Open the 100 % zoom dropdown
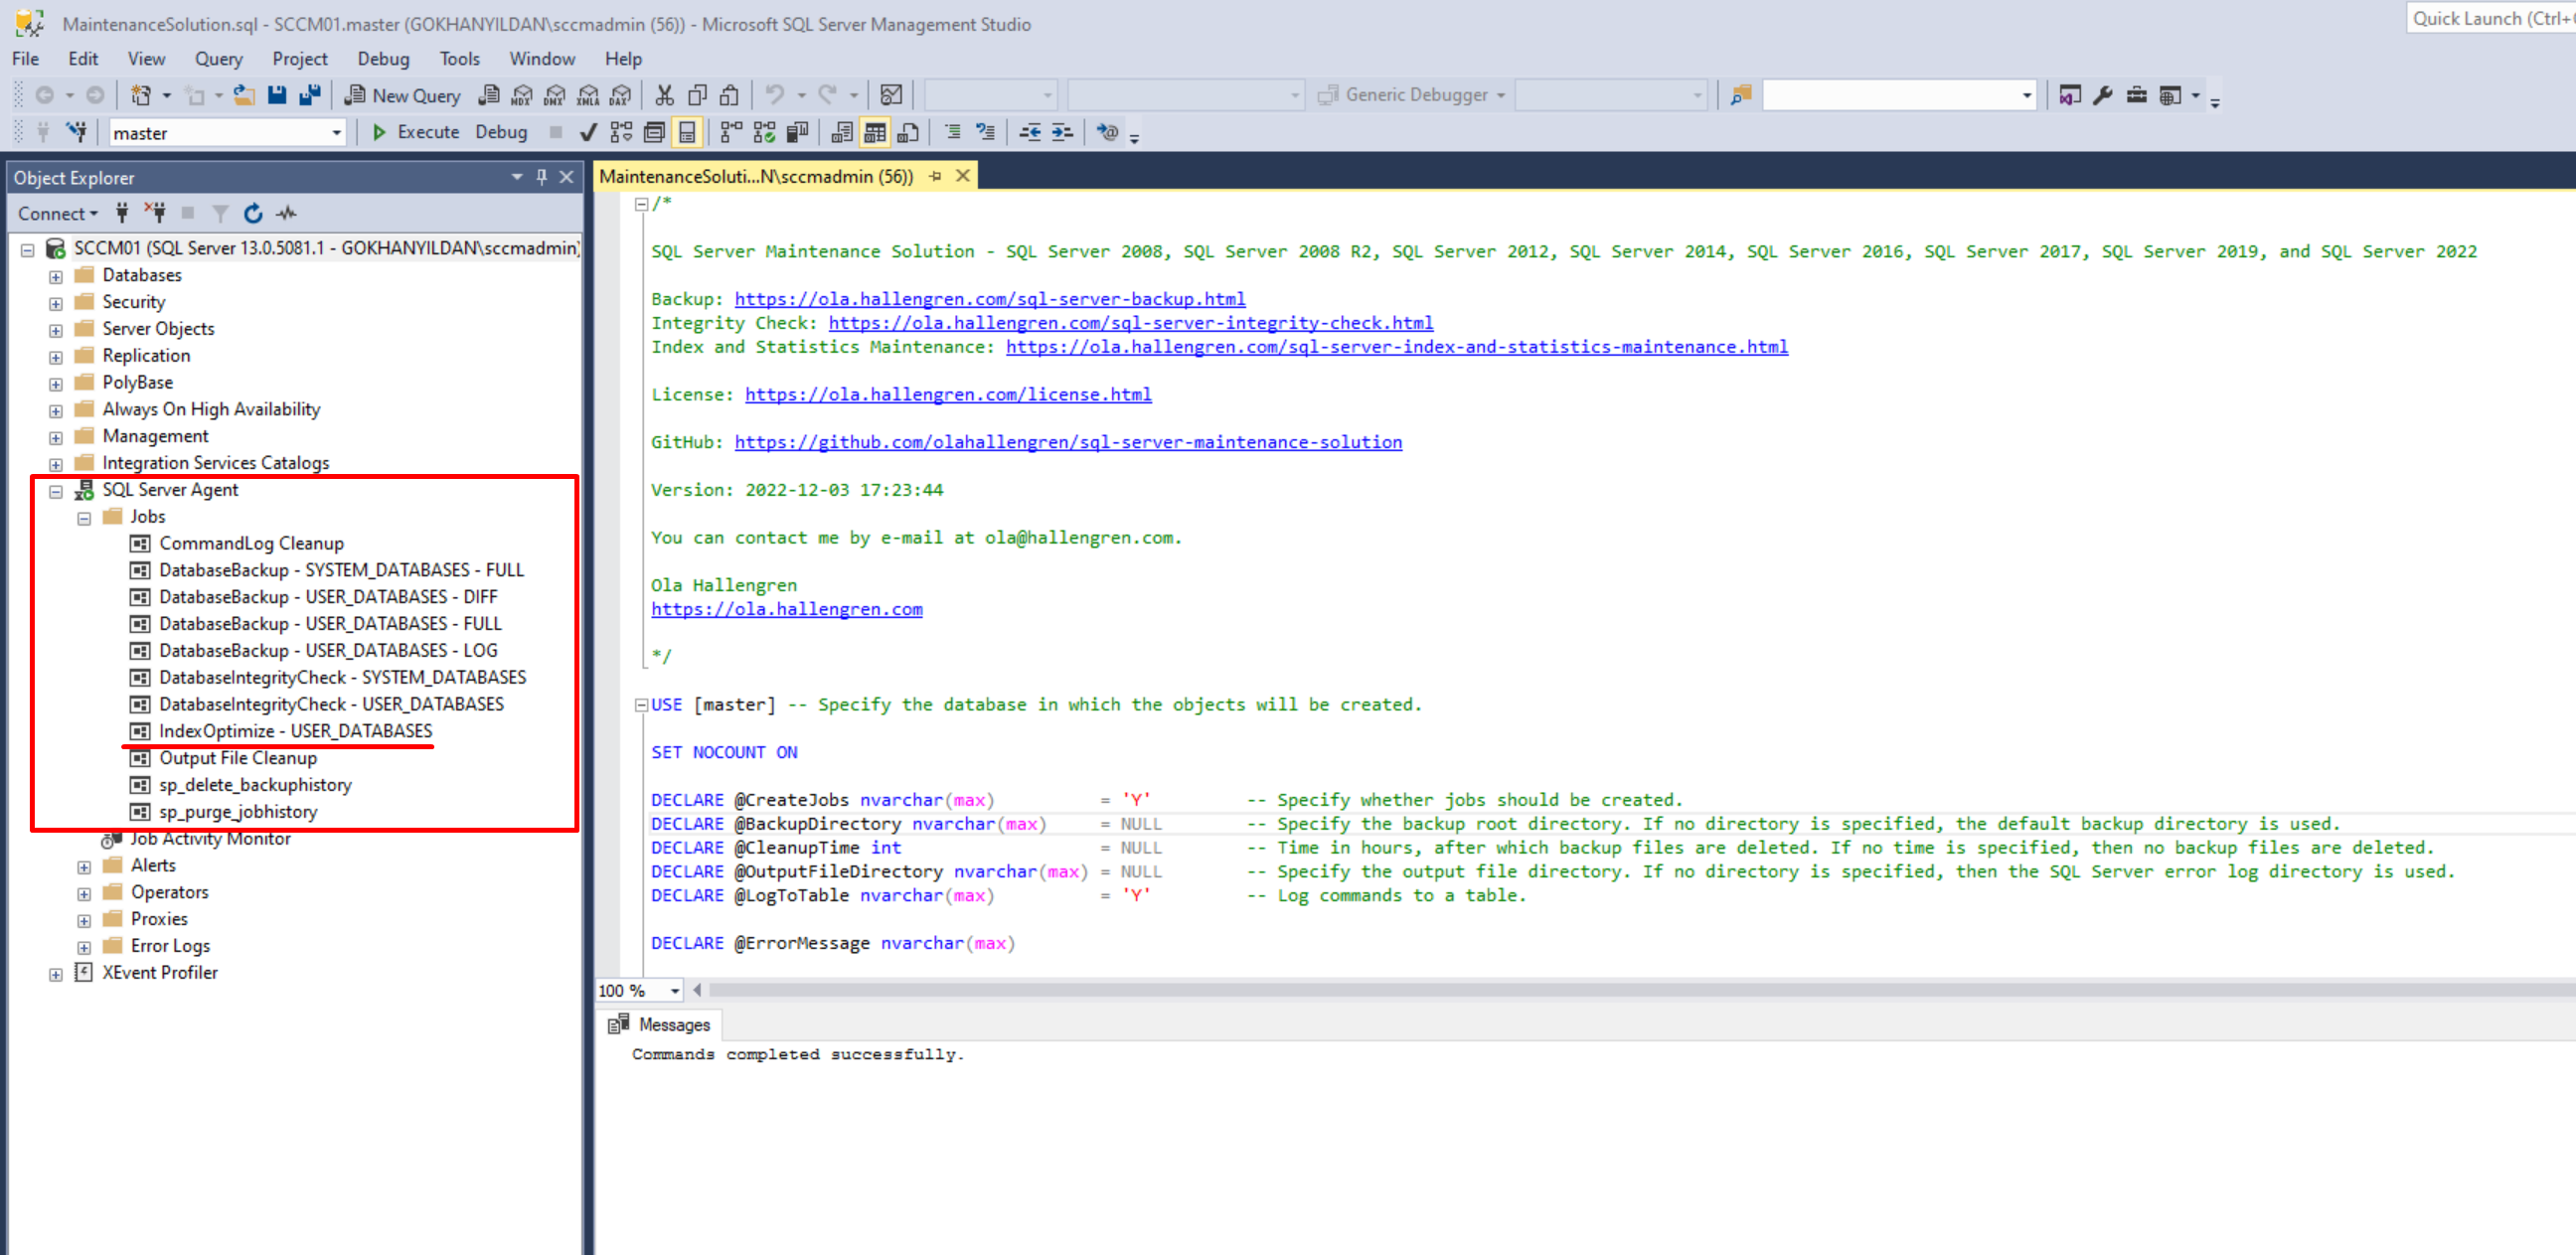This screenshot has height=1255, width=2576. (x=675, y=990)
